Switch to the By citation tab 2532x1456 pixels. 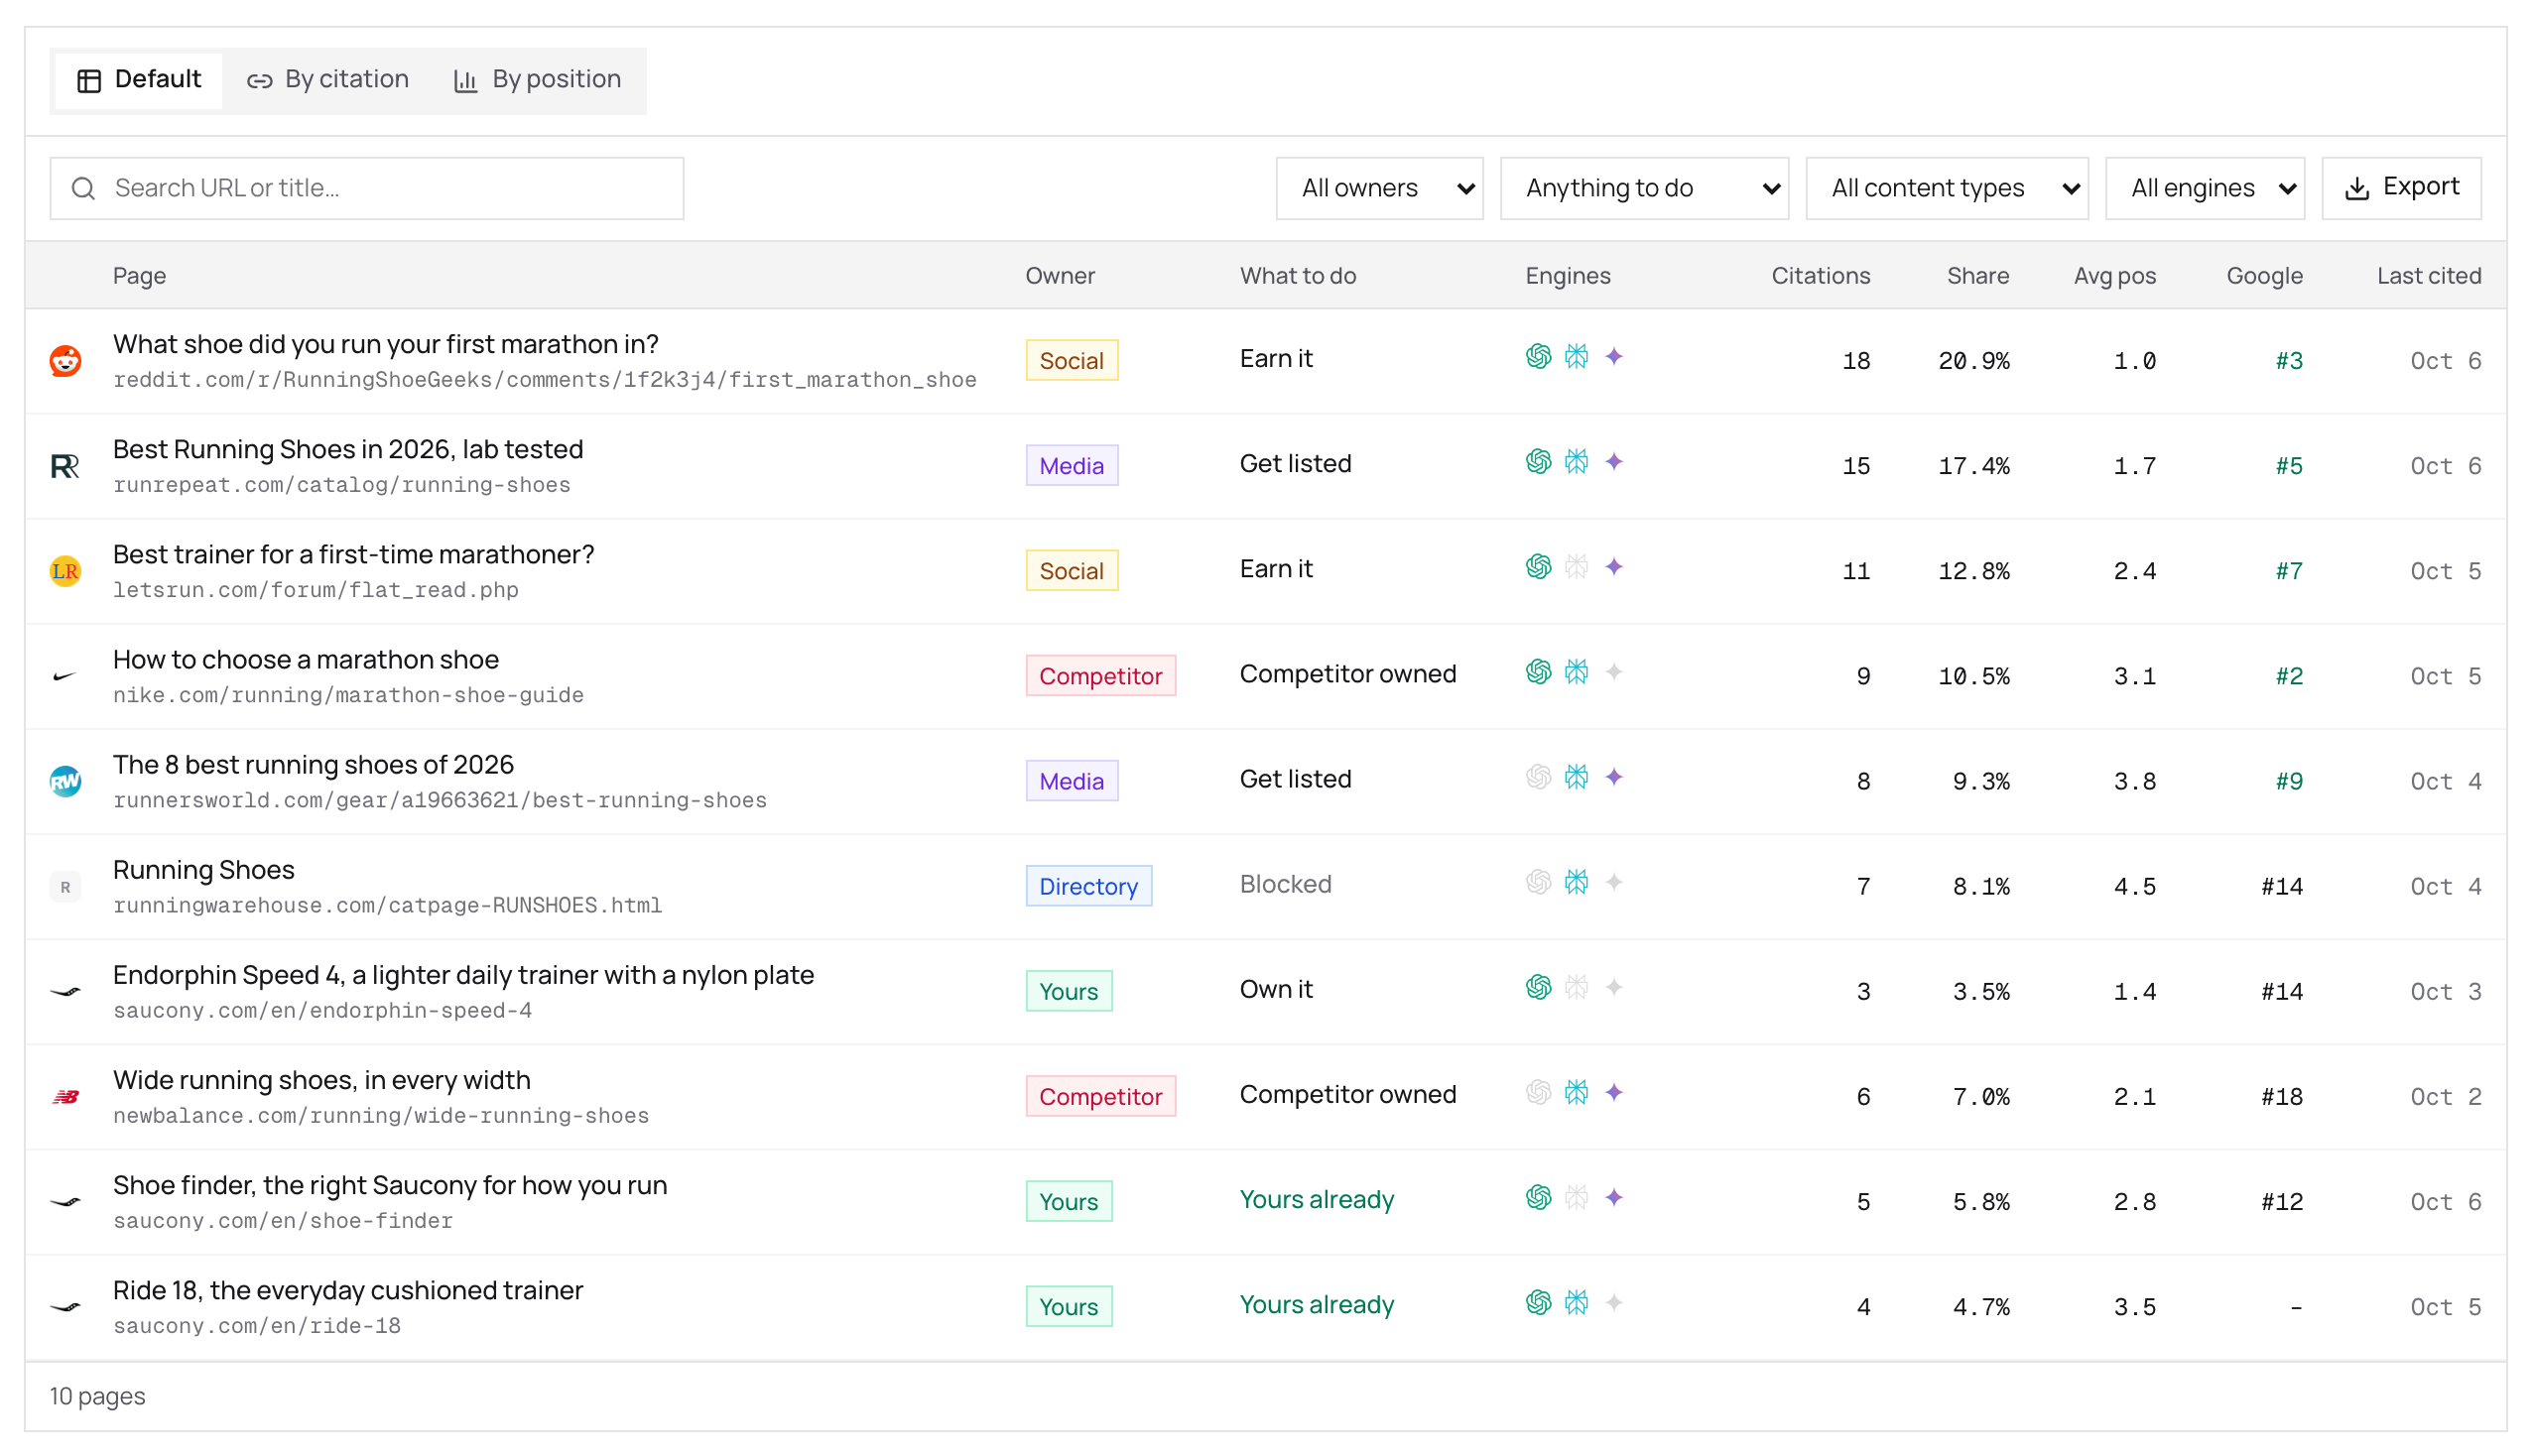click(328, 80)
